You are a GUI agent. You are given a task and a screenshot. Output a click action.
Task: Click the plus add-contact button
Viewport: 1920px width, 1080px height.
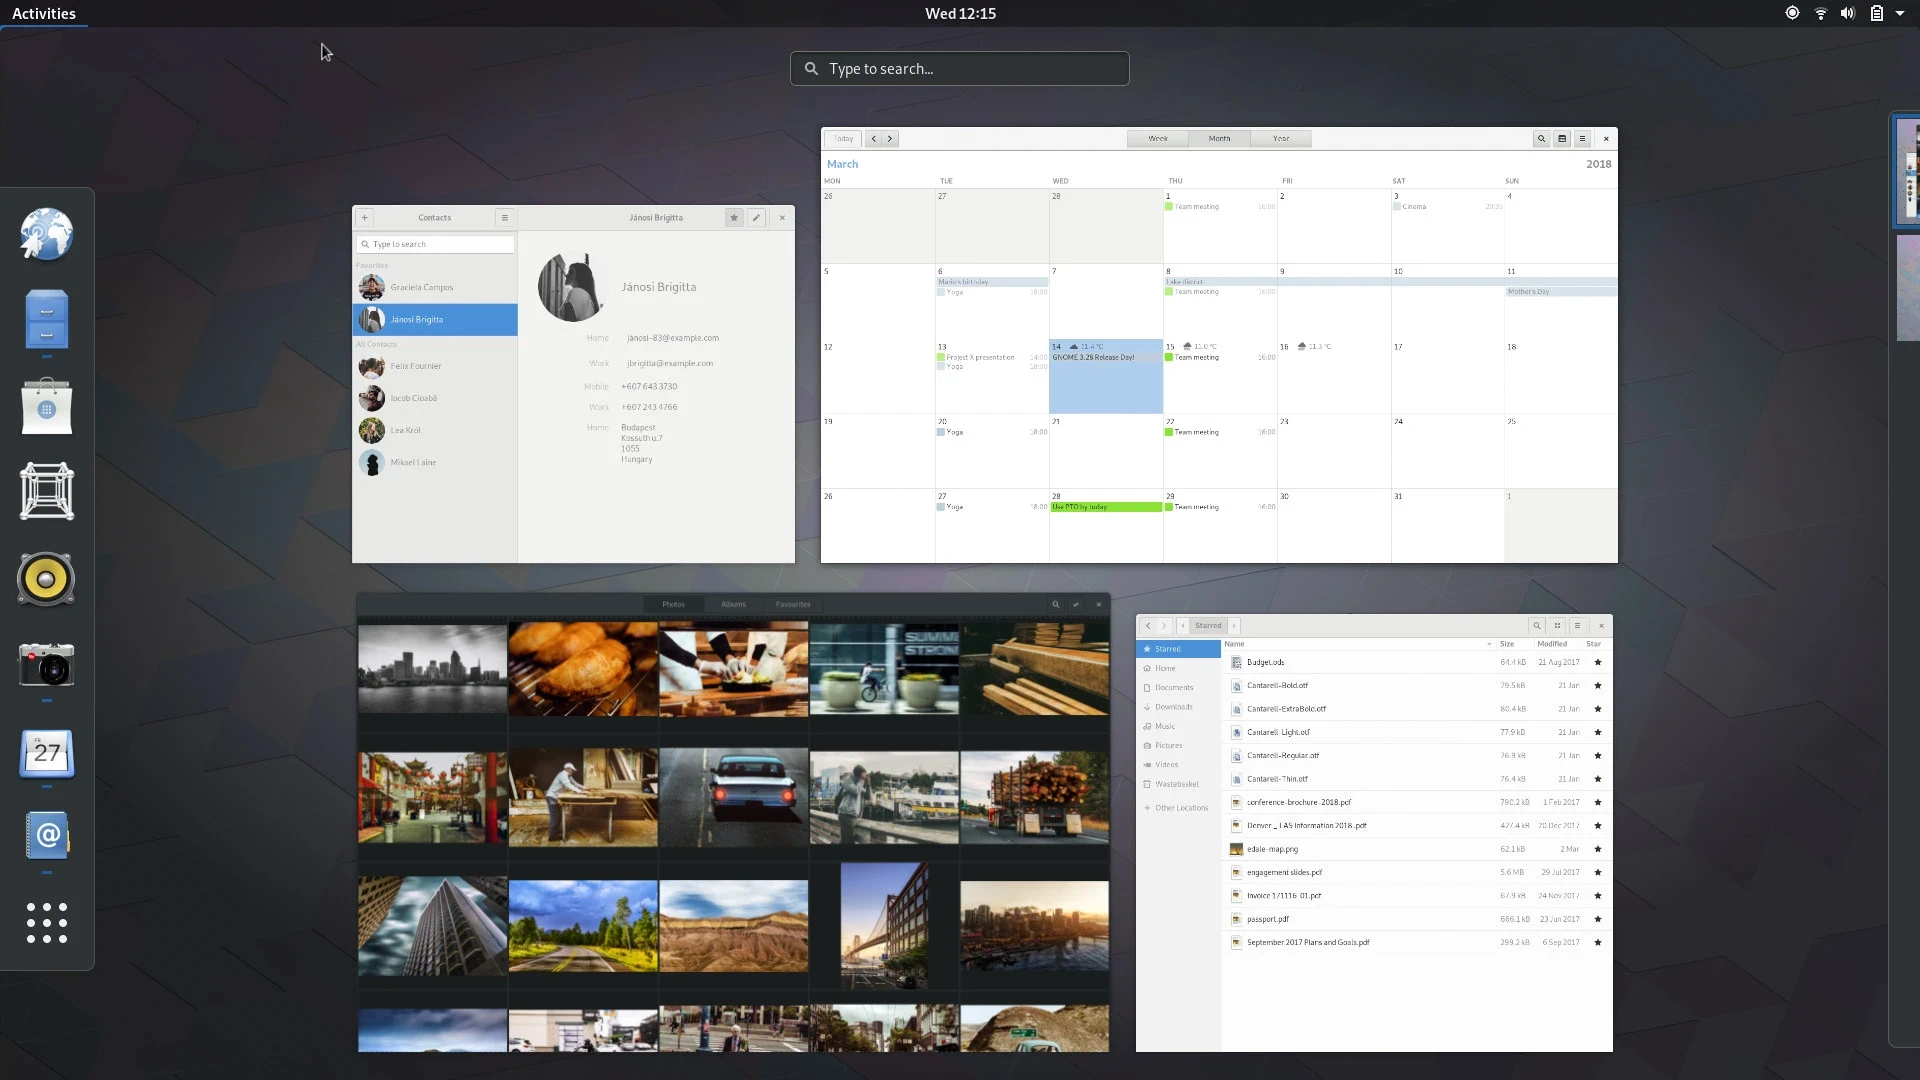tap(365, 217)
